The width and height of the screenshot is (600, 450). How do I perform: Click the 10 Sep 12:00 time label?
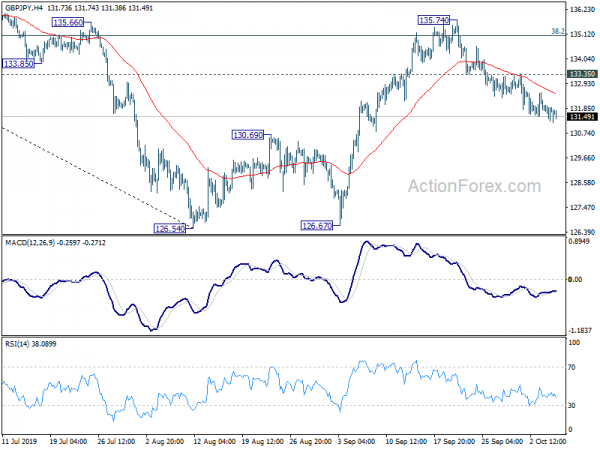pyautogui.click(x=406, y=441)
